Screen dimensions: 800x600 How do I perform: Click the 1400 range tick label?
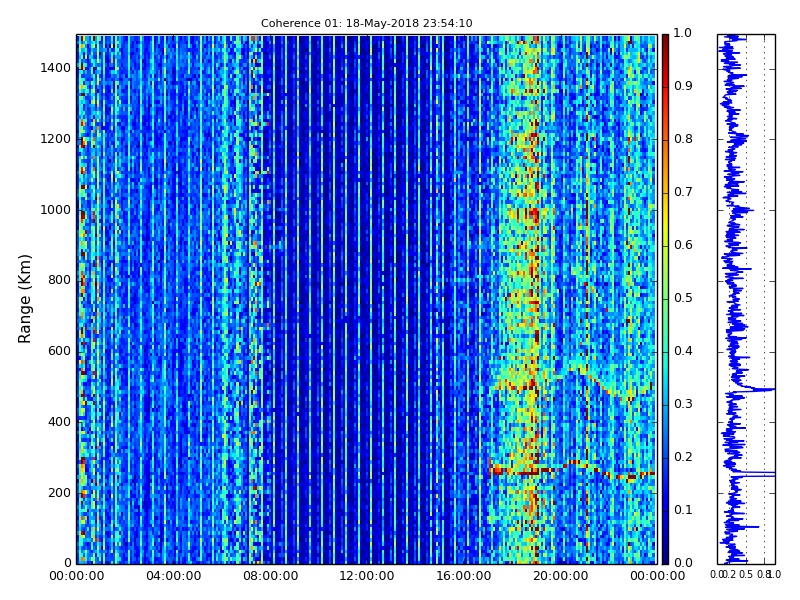[56, 68]
